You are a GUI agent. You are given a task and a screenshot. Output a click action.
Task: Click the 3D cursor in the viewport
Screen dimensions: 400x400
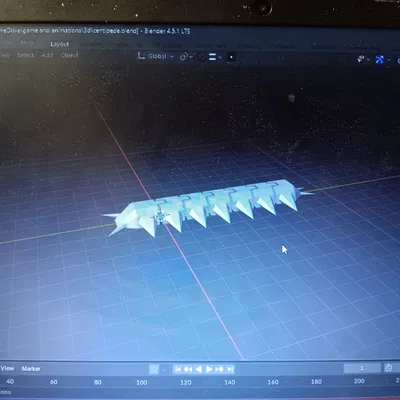pos(161,217)
